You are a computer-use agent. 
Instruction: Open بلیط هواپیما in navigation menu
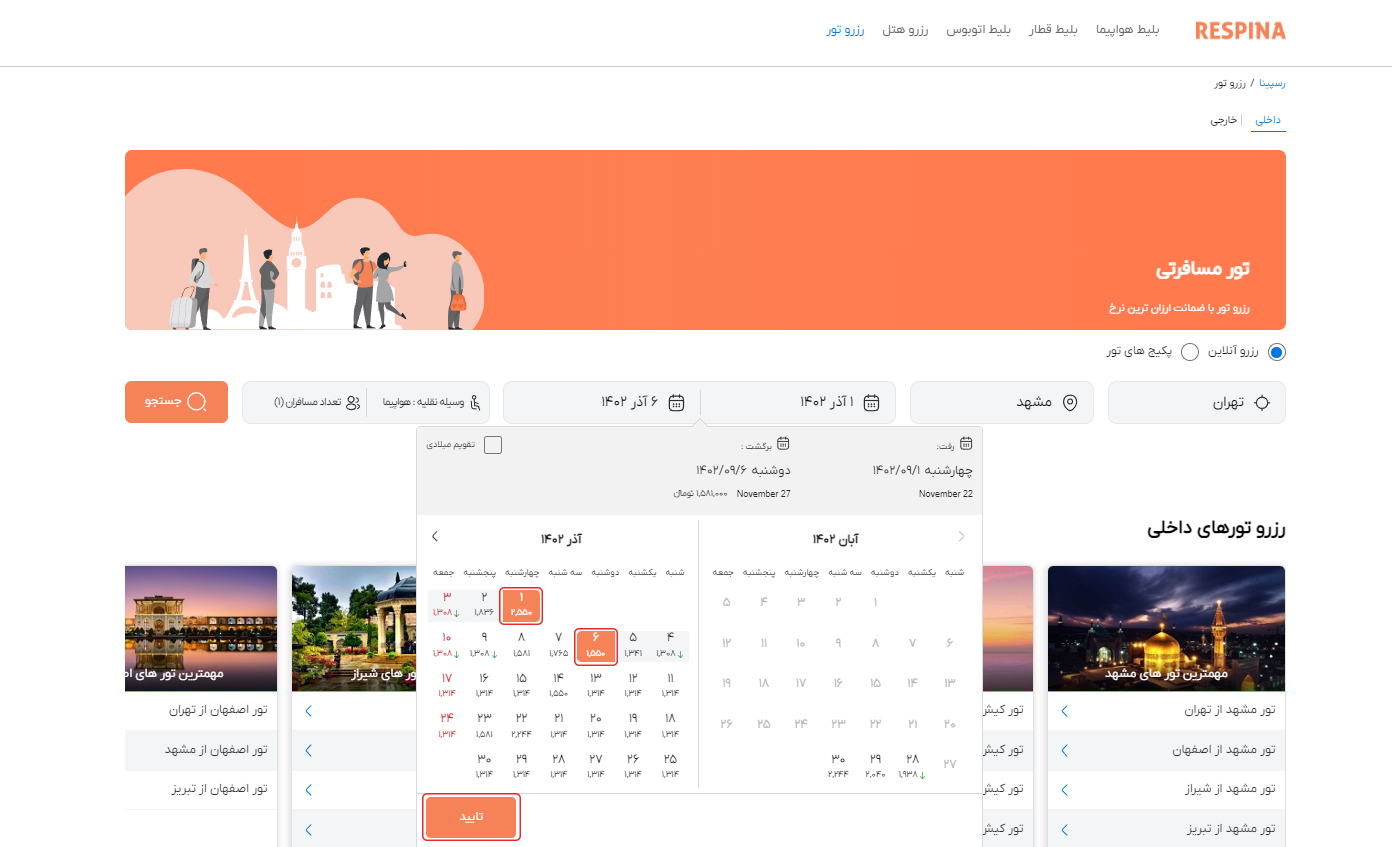1127,30
